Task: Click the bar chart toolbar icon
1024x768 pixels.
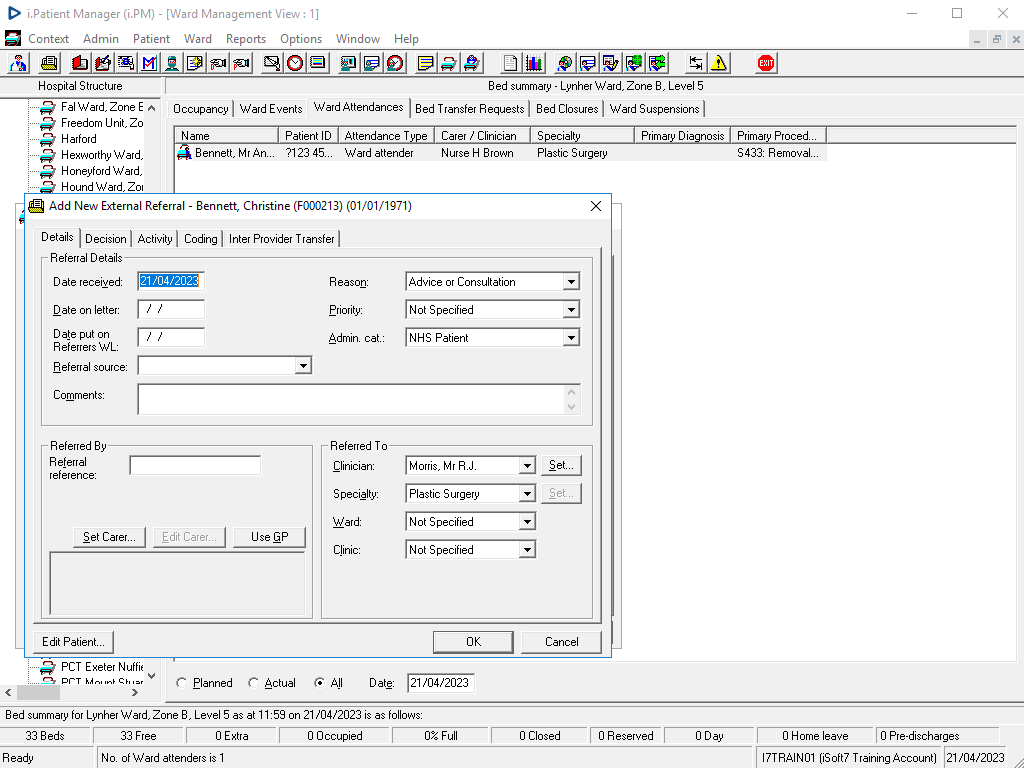Action: [534, 63]
